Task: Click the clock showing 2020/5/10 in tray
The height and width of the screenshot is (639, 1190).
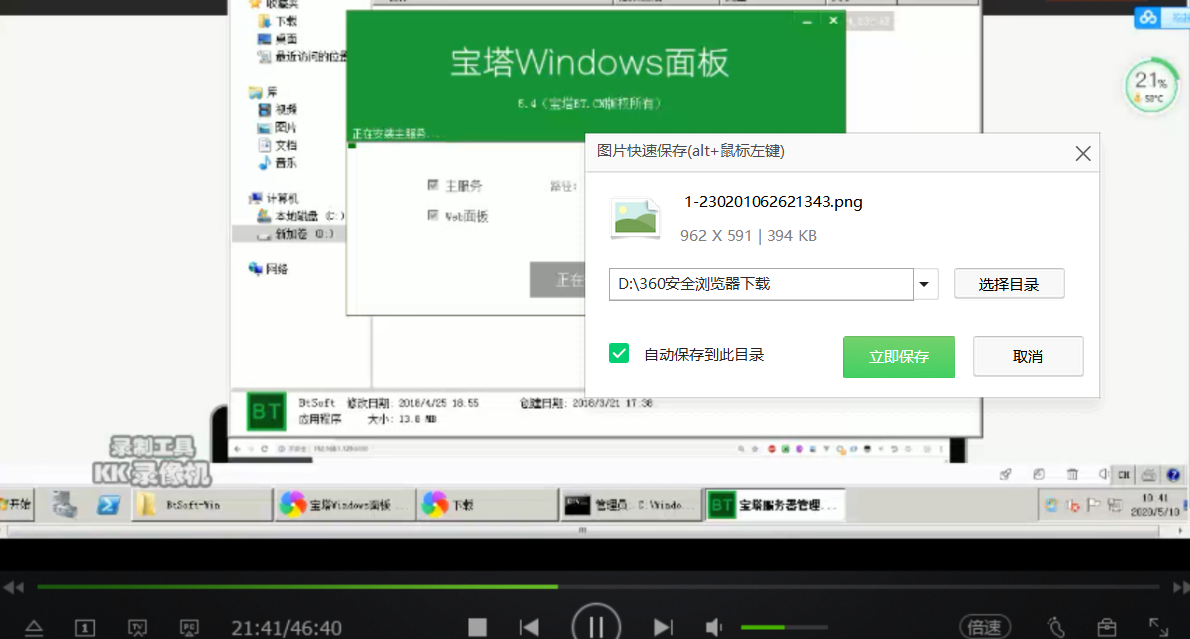Action: 1155,505
